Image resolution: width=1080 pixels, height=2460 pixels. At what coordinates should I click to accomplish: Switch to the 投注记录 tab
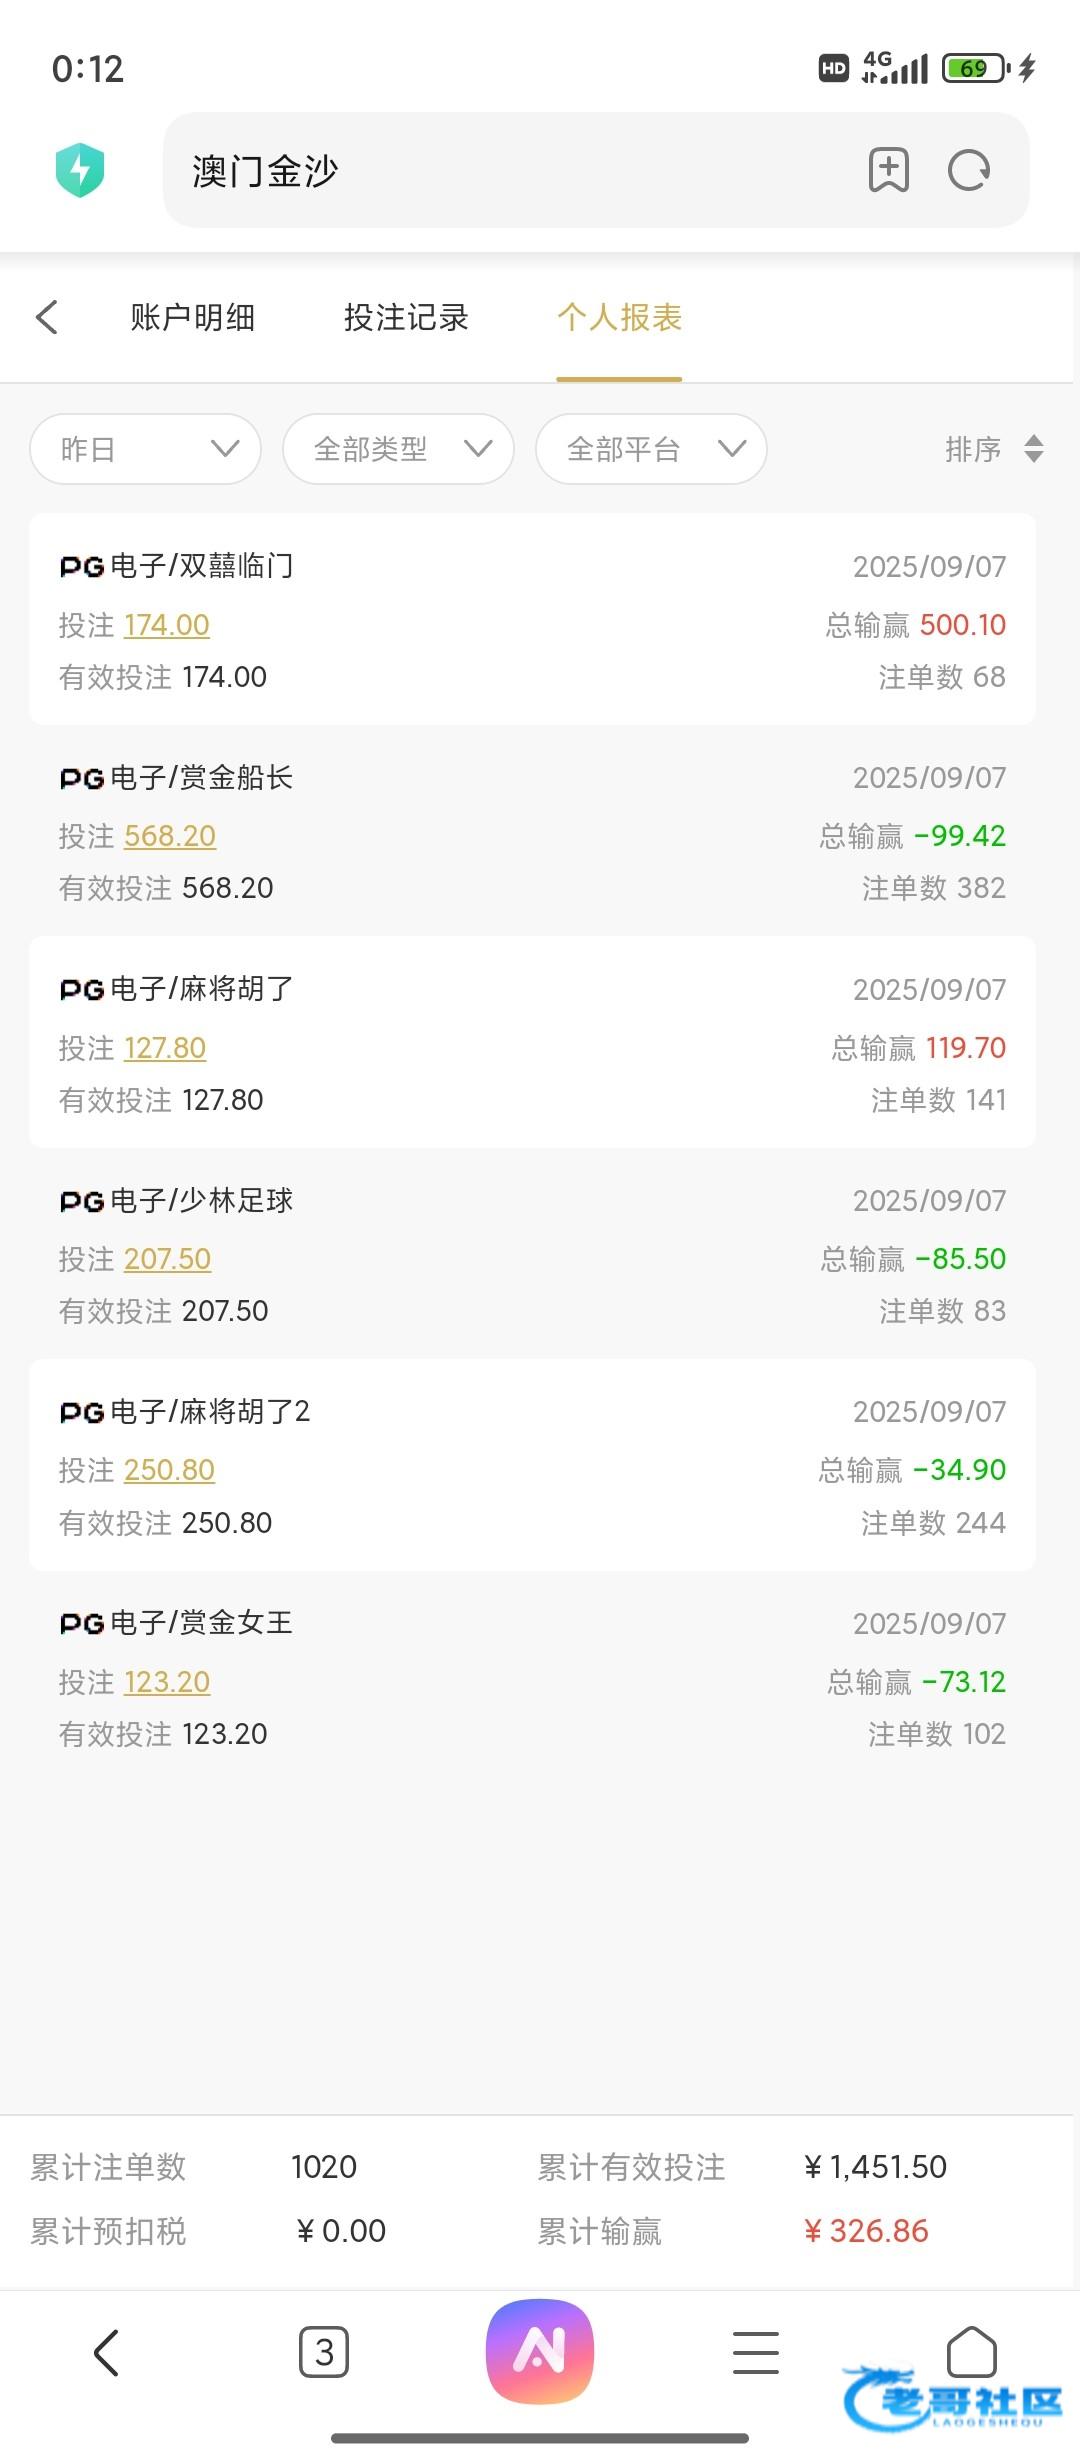coord(406,318)
